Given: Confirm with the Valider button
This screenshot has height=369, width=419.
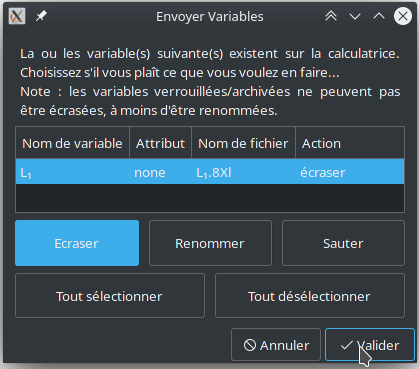Looking at the screenshot, I should pyautogui.click(x=370, y=345).
